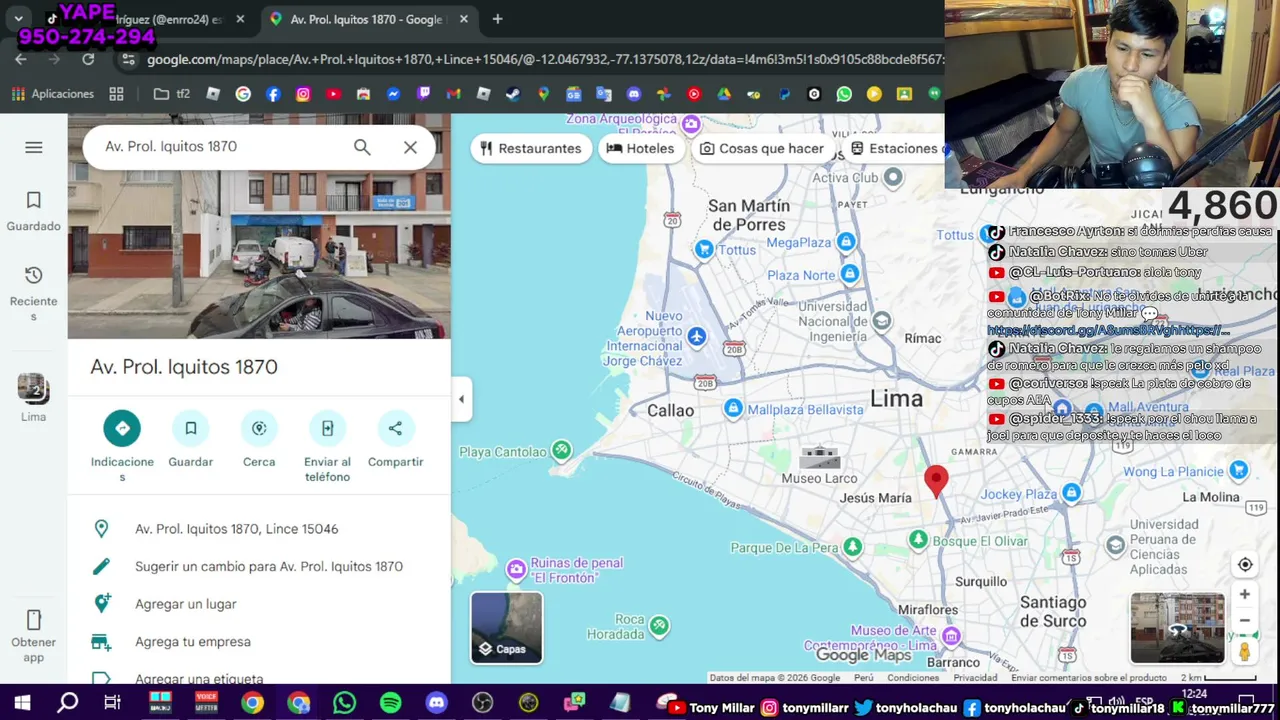This screenshot has height=720, width=1280.
Task: Open the Messenger bookmark icon
Action: pos(393,94)
